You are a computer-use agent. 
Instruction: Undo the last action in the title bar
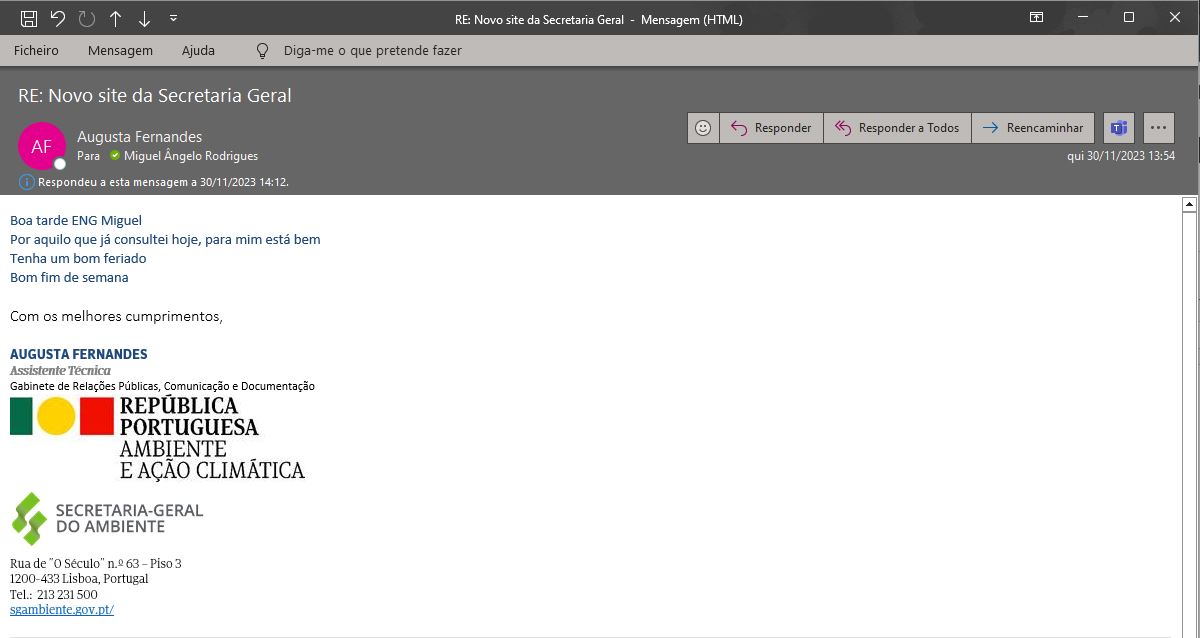(58, 18)
